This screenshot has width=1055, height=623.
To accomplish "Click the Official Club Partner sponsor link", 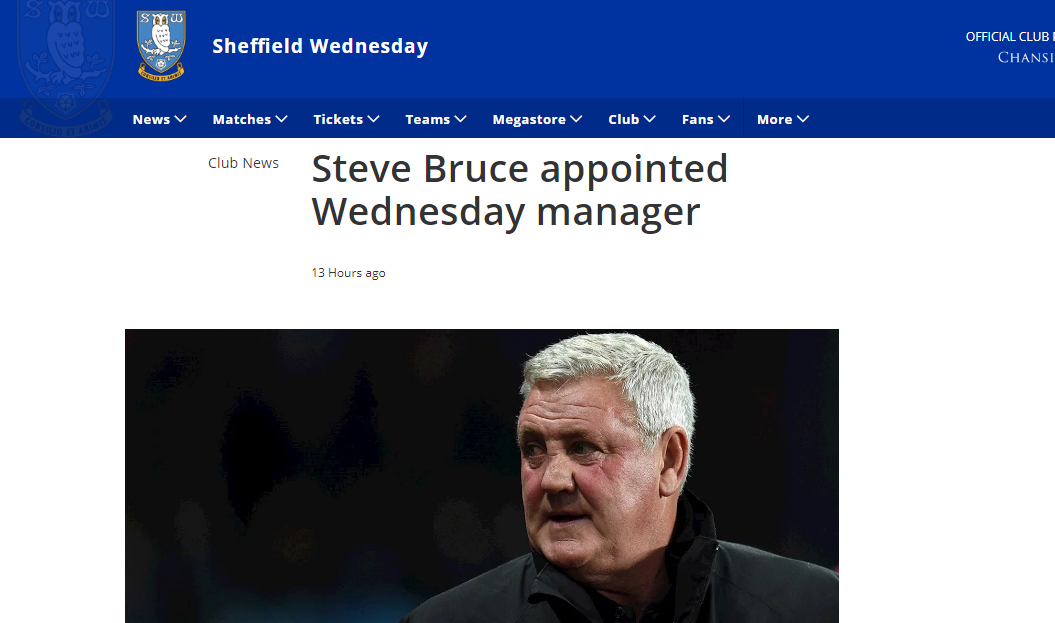I will coord(1010,47).
